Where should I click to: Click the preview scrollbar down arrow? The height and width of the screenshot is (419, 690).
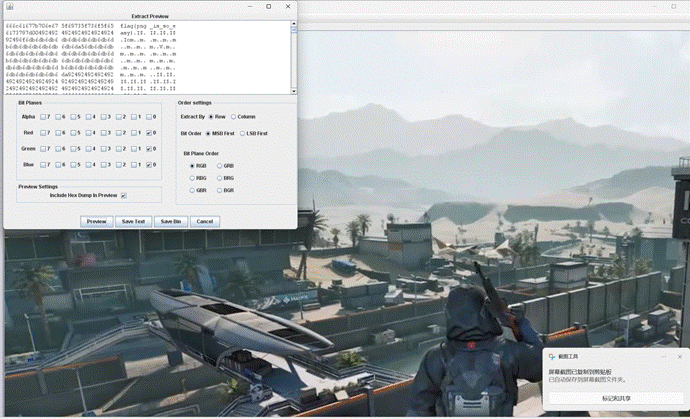(294, 91)
